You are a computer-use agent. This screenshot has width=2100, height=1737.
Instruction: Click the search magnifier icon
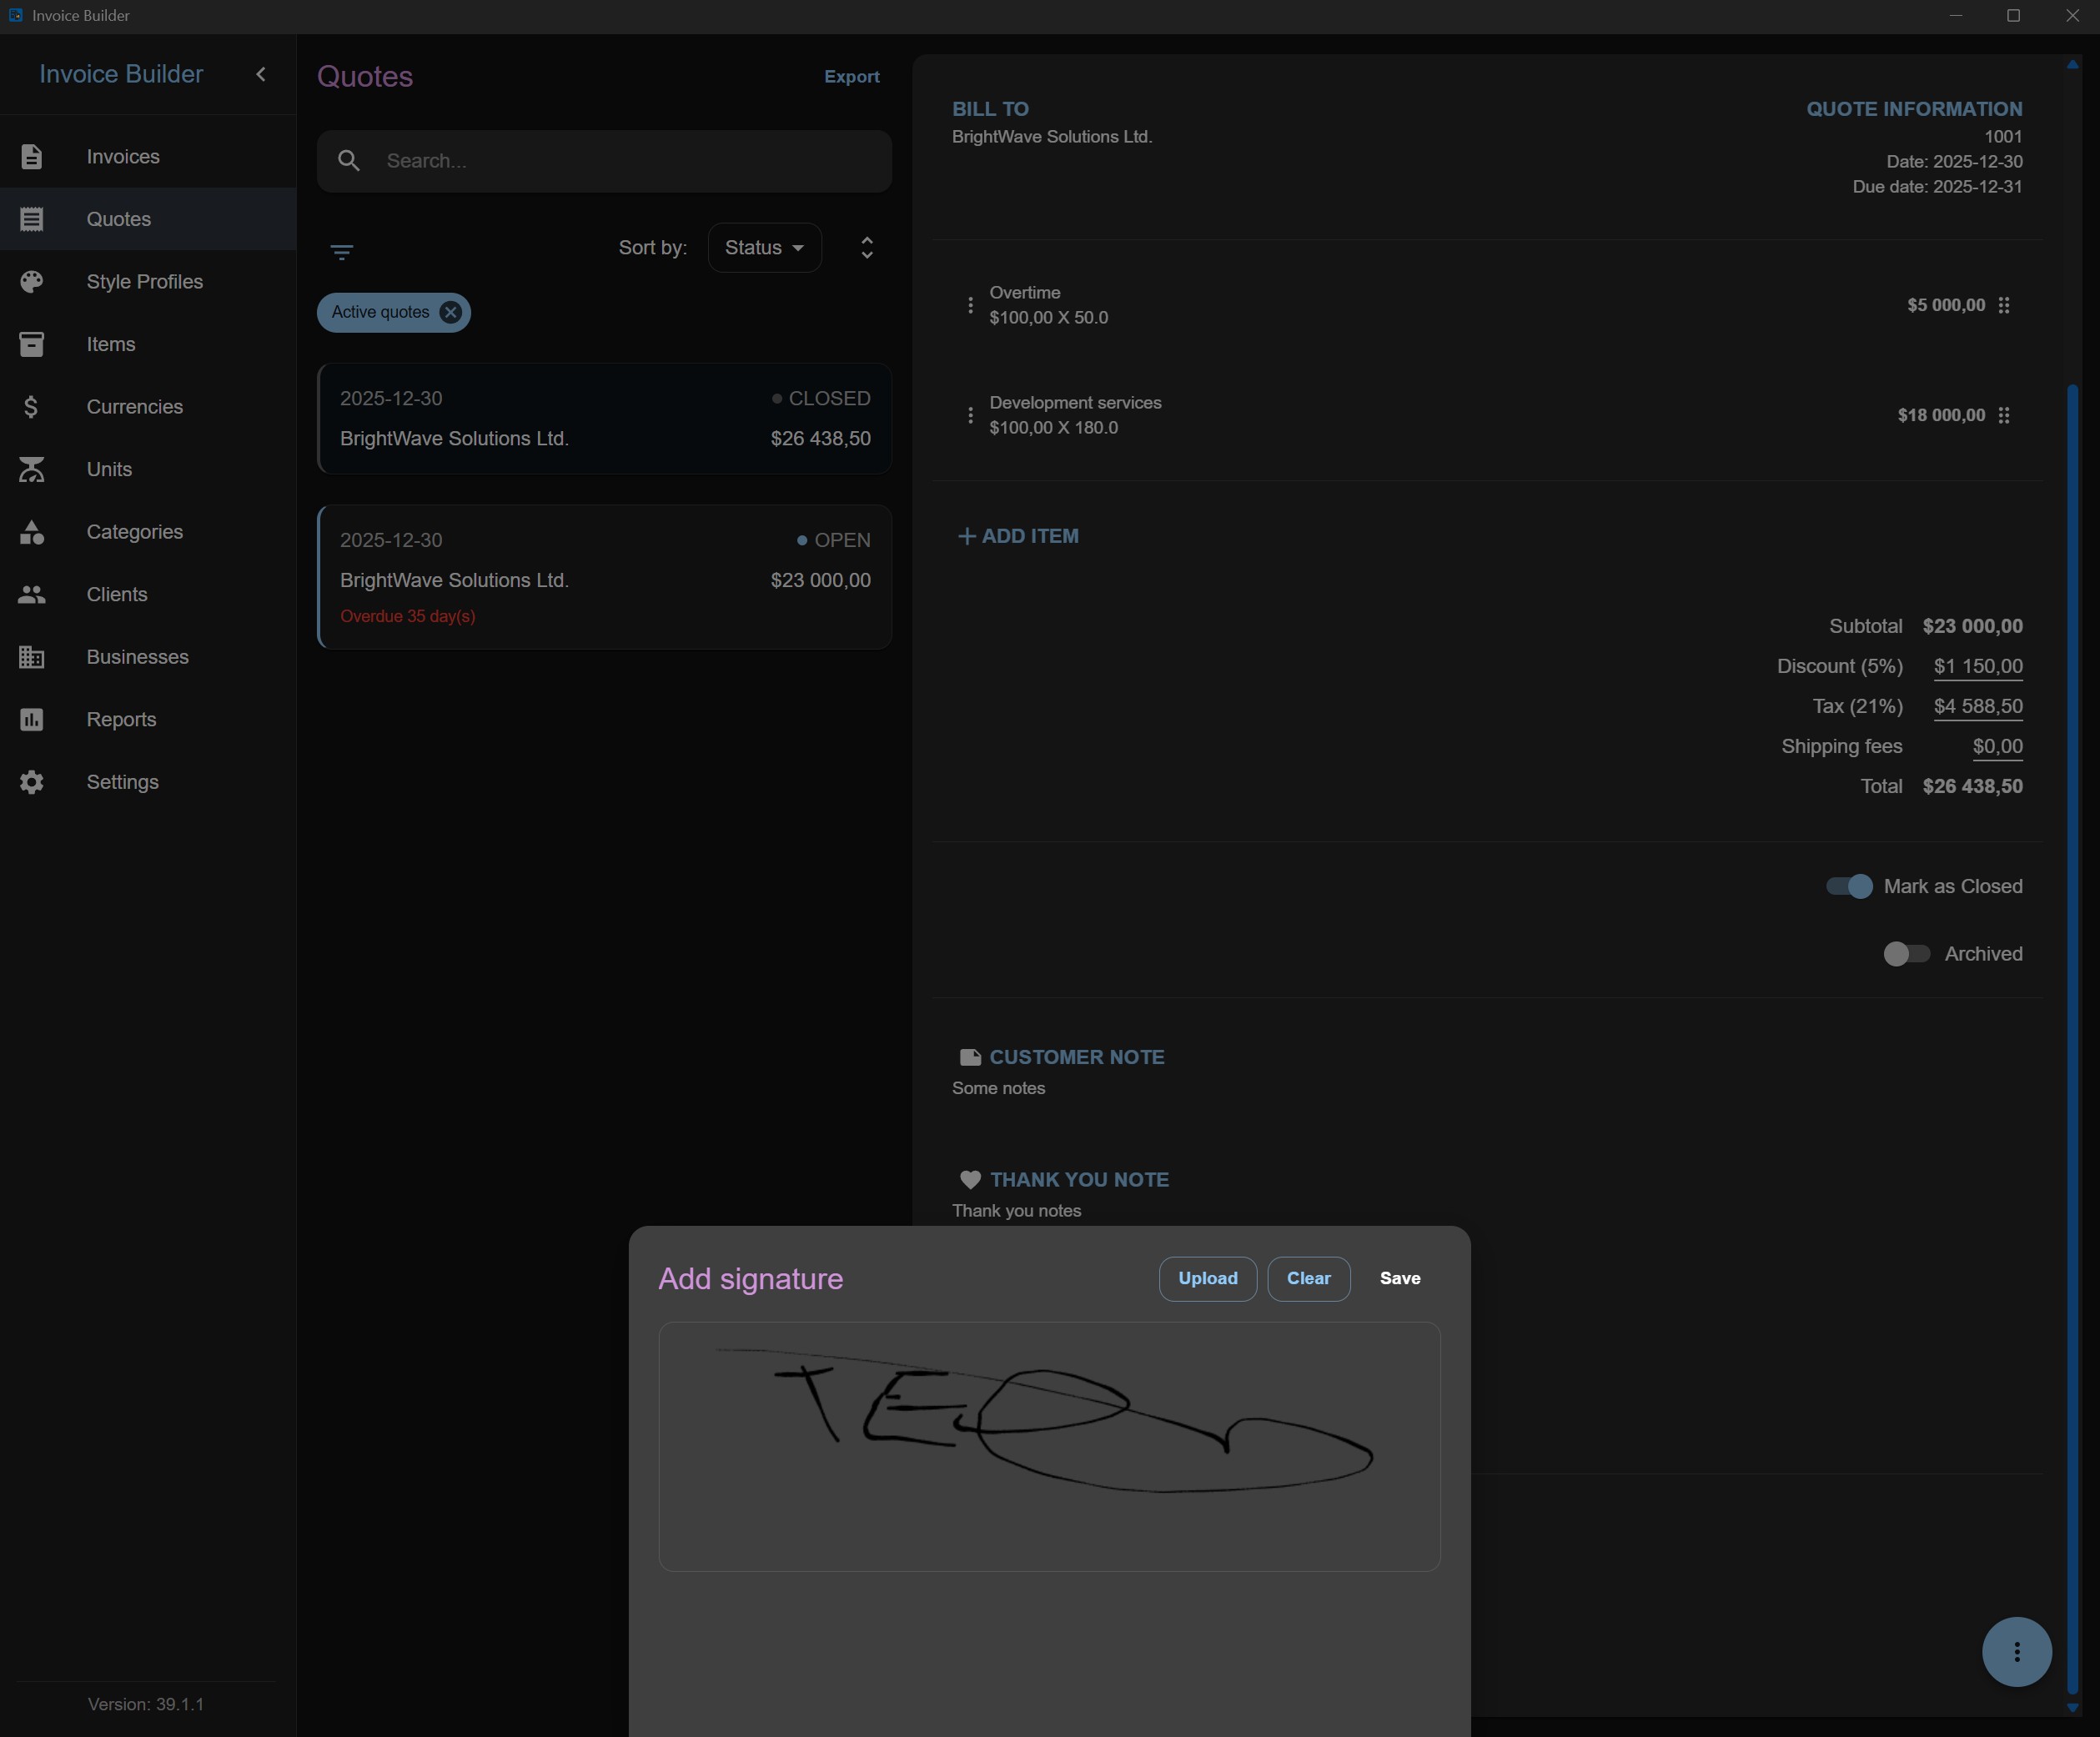(348, 161)
